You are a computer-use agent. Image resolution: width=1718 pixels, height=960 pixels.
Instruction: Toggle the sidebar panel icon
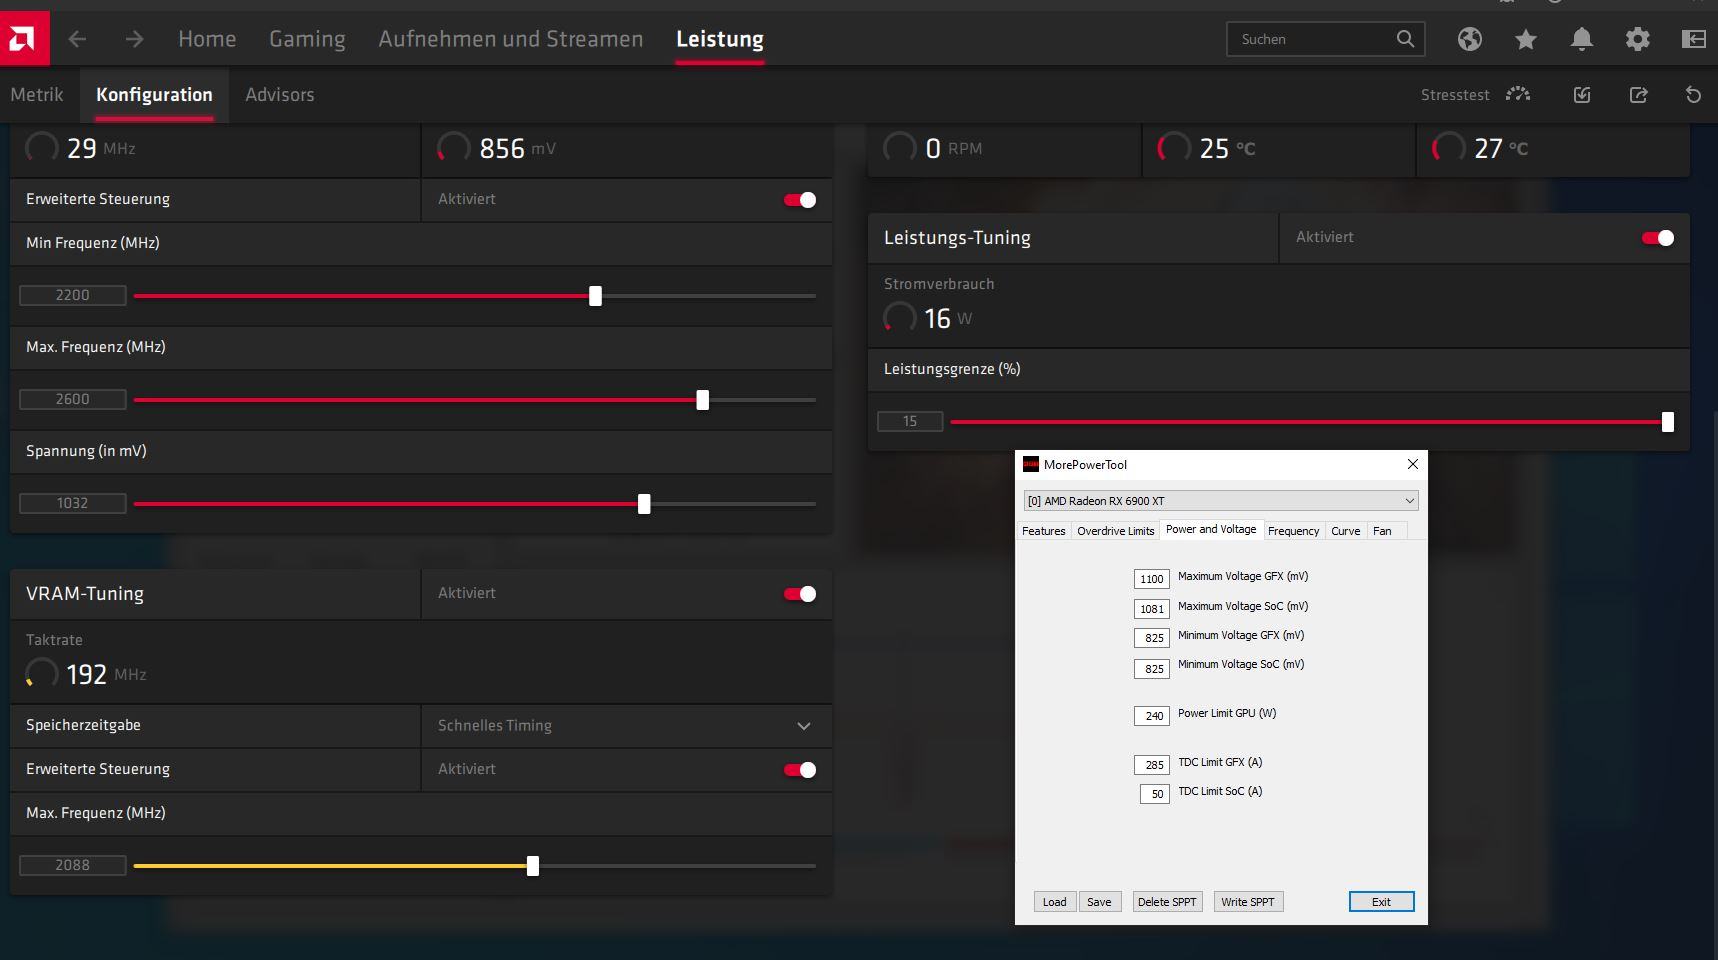pyautogui.click(x=1693, y=39)
